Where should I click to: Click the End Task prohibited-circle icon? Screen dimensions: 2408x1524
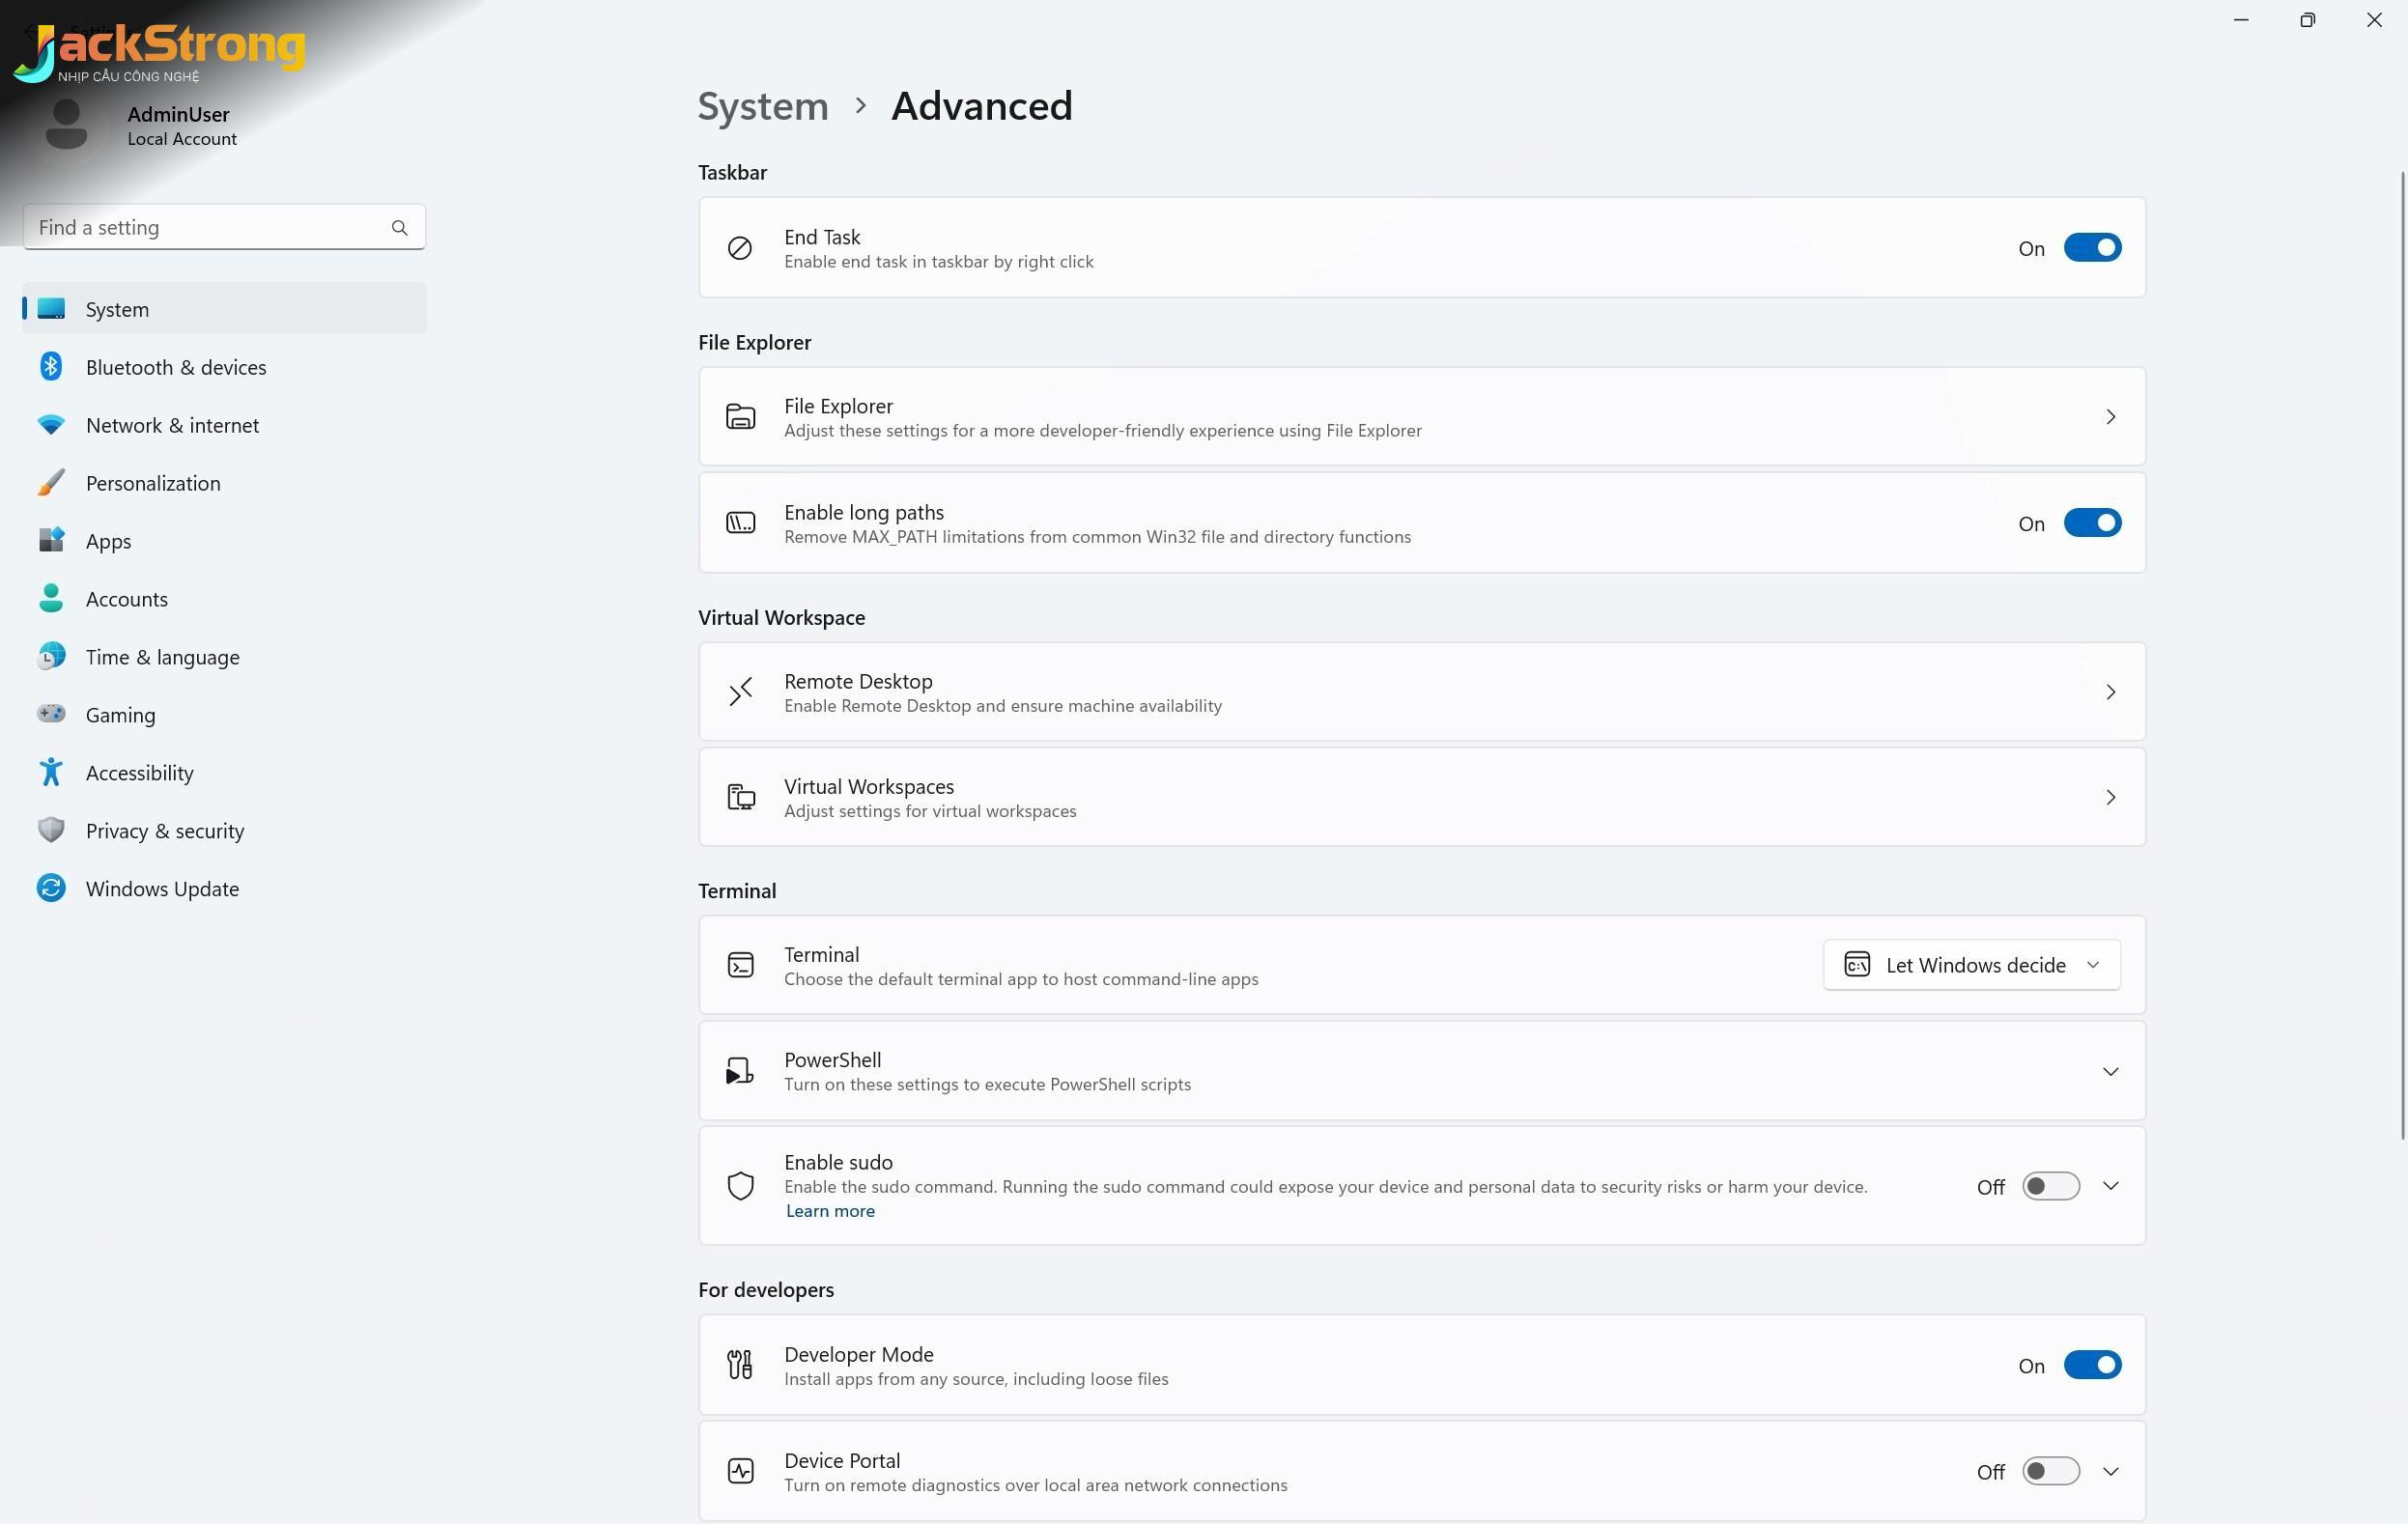(740, 248)
